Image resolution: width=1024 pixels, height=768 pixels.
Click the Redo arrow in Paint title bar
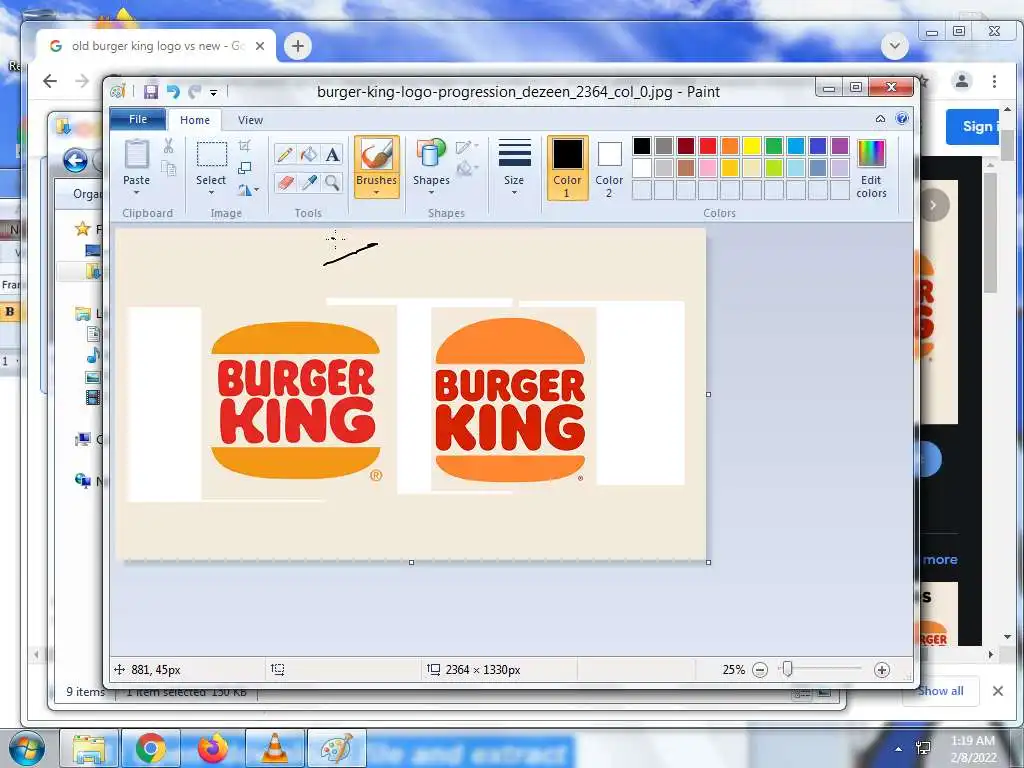point(195,91)
